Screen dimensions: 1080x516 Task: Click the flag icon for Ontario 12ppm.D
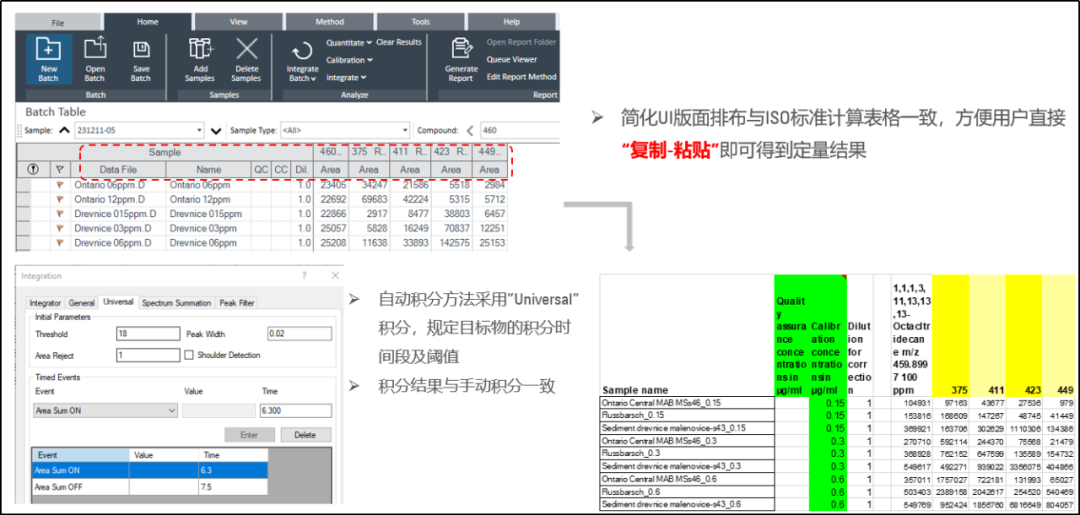click(60, 199)
